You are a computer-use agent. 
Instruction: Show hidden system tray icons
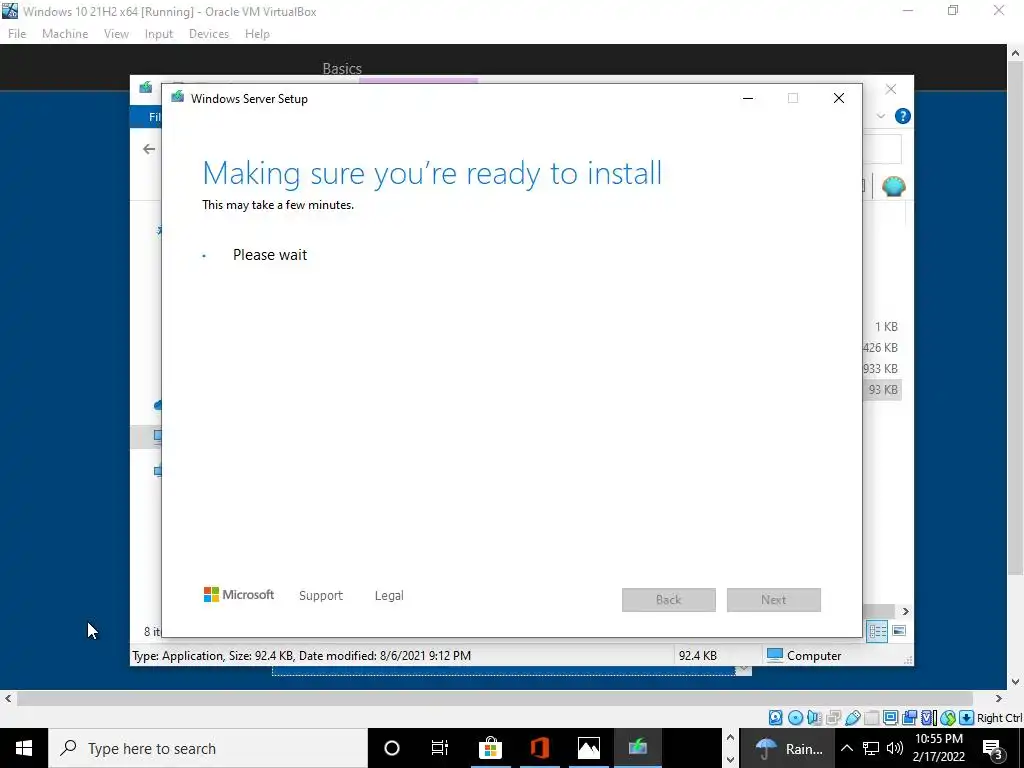pyautogui.click(x=846, y=748)
